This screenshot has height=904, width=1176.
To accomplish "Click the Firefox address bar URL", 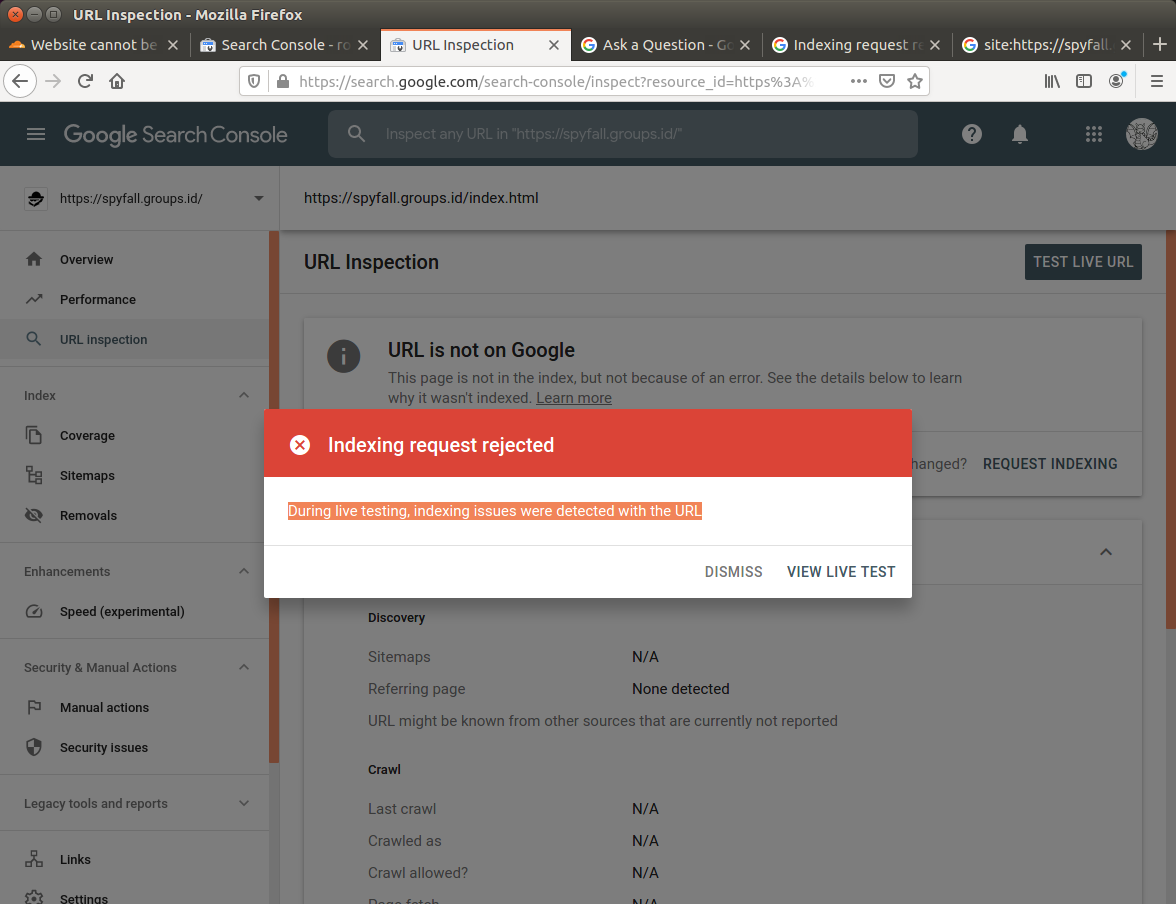I will pyautogui.click(x=555, y=81).
